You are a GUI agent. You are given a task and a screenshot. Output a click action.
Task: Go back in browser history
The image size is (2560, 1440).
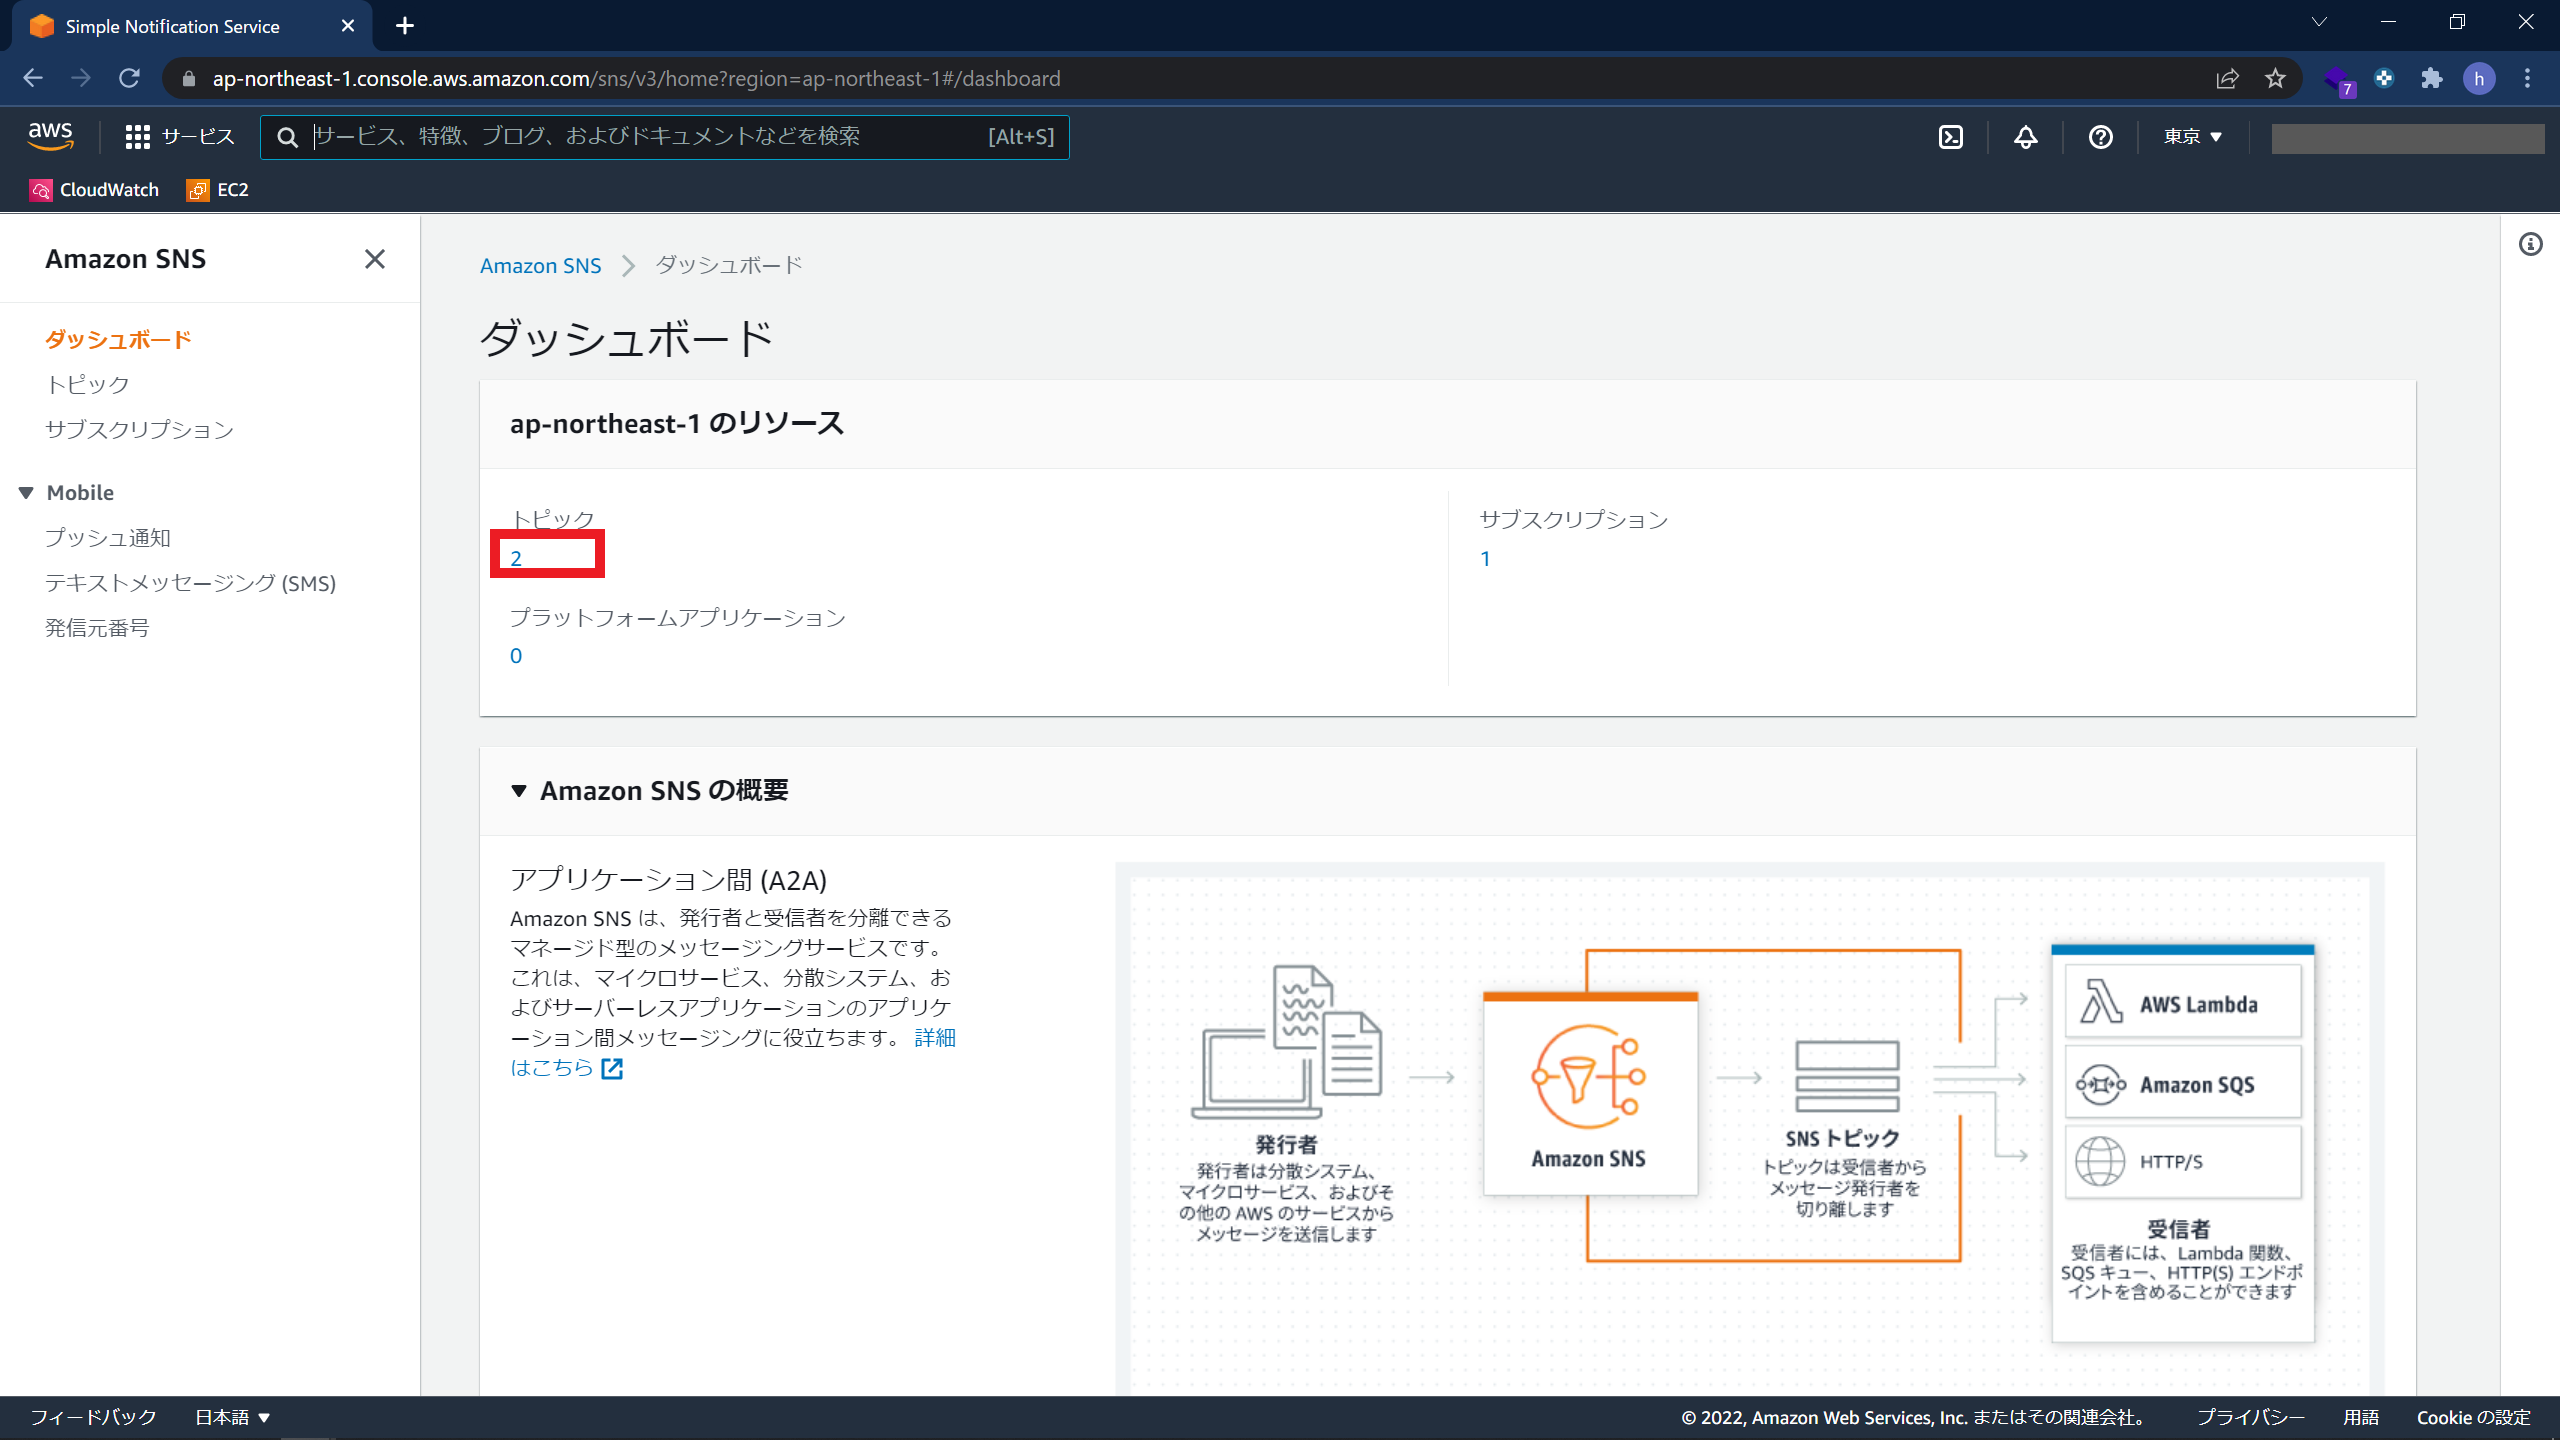pos(33,78)
